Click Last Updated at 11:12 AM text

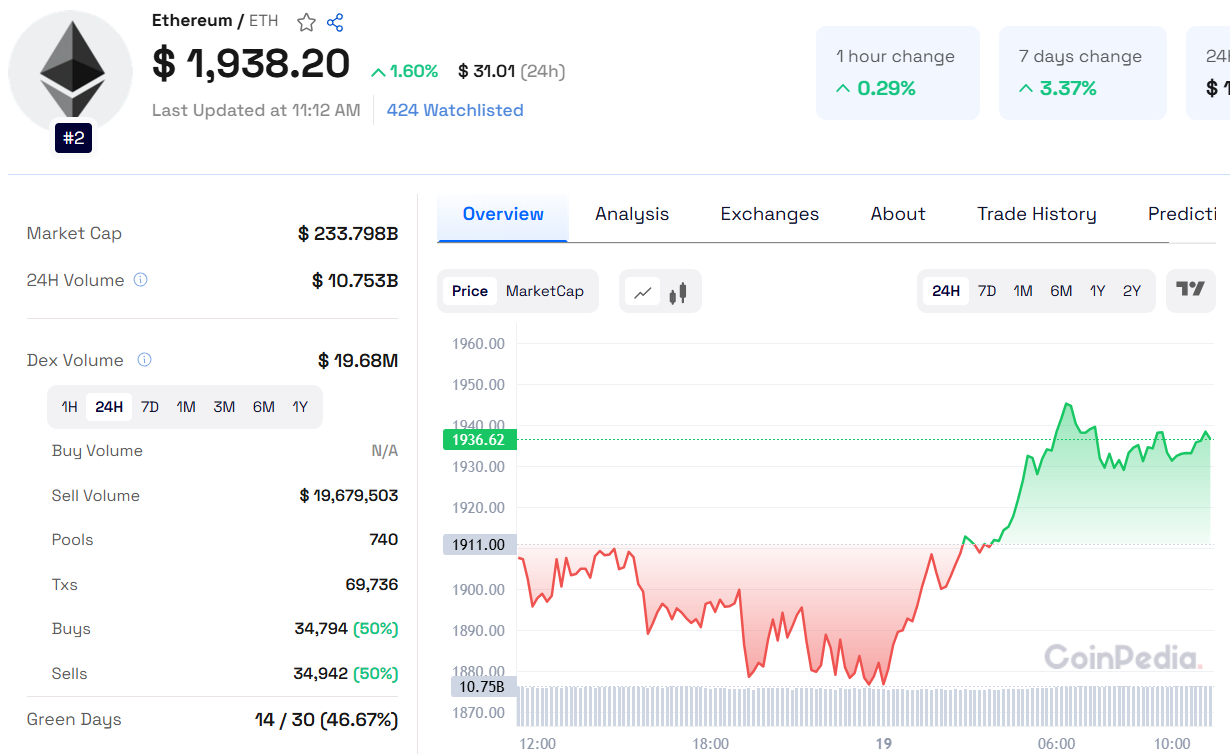pyautogui.click(x=256, y=110)
